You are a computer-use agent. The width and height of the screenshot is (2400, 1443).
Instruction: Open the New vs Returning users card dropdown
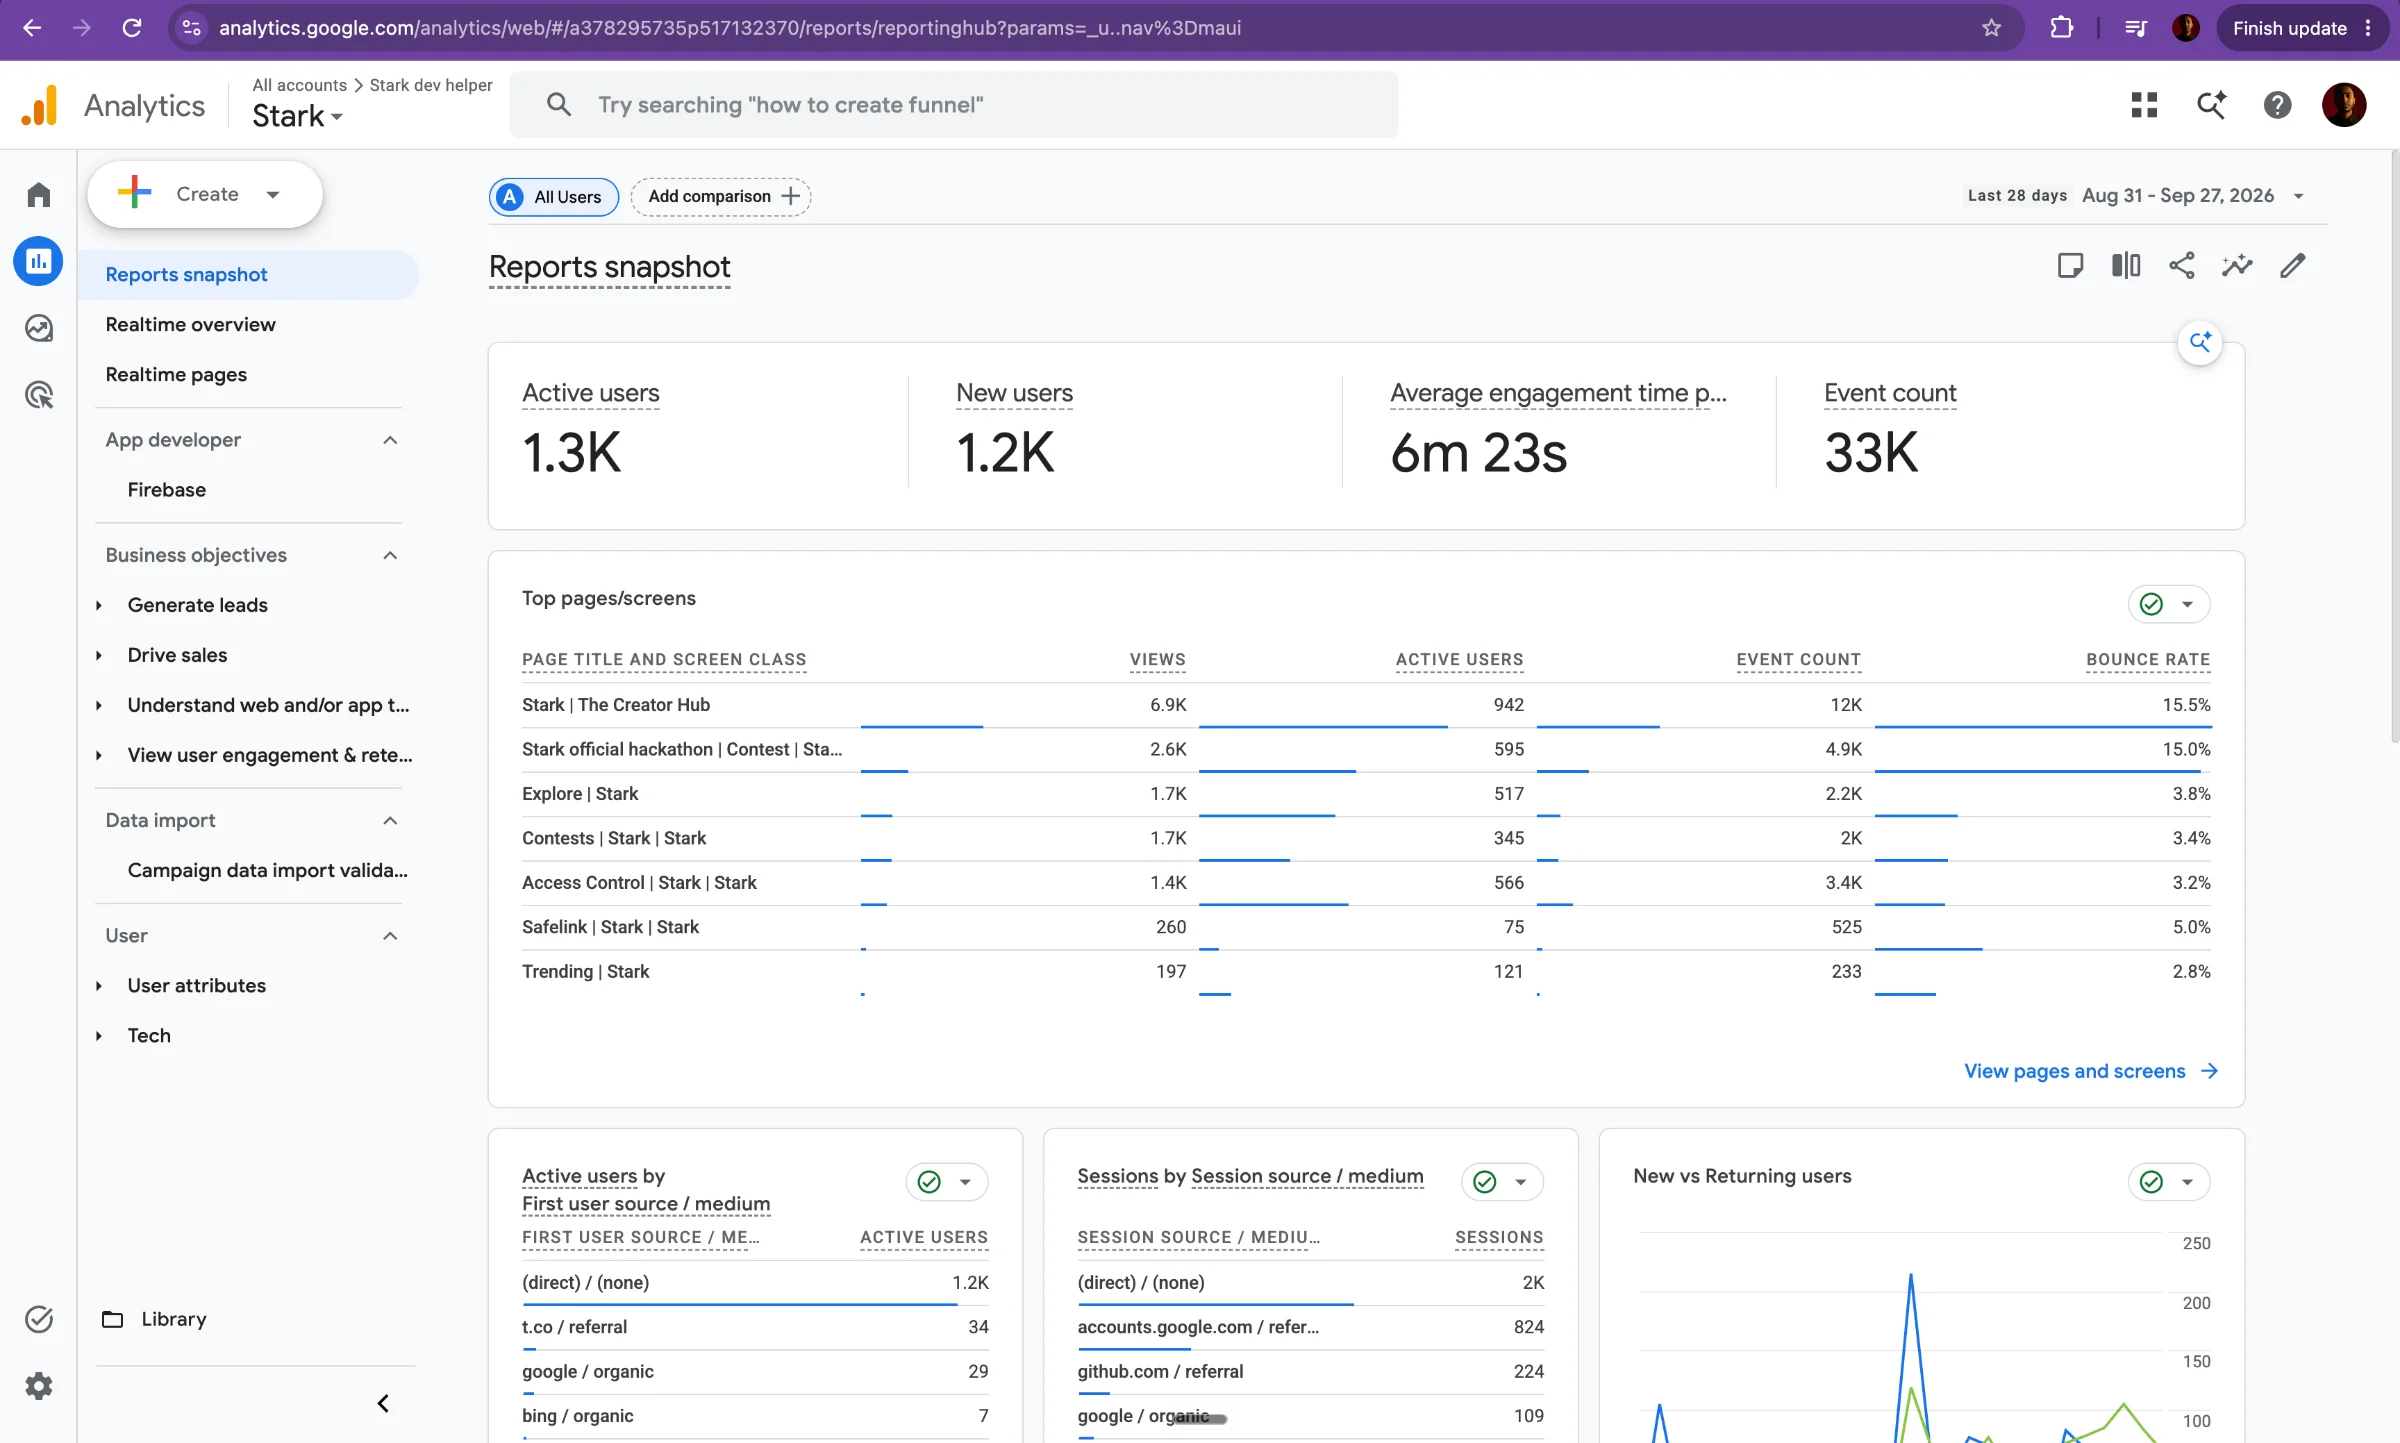tap(2169, 1182)
